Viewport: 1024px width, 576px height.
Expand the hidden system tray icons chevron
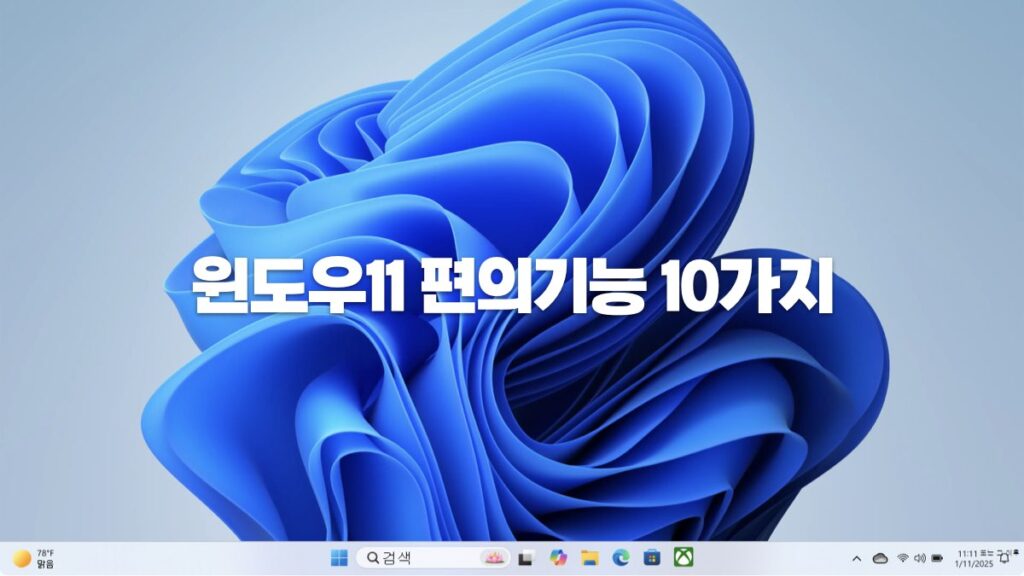coord(857,558)
